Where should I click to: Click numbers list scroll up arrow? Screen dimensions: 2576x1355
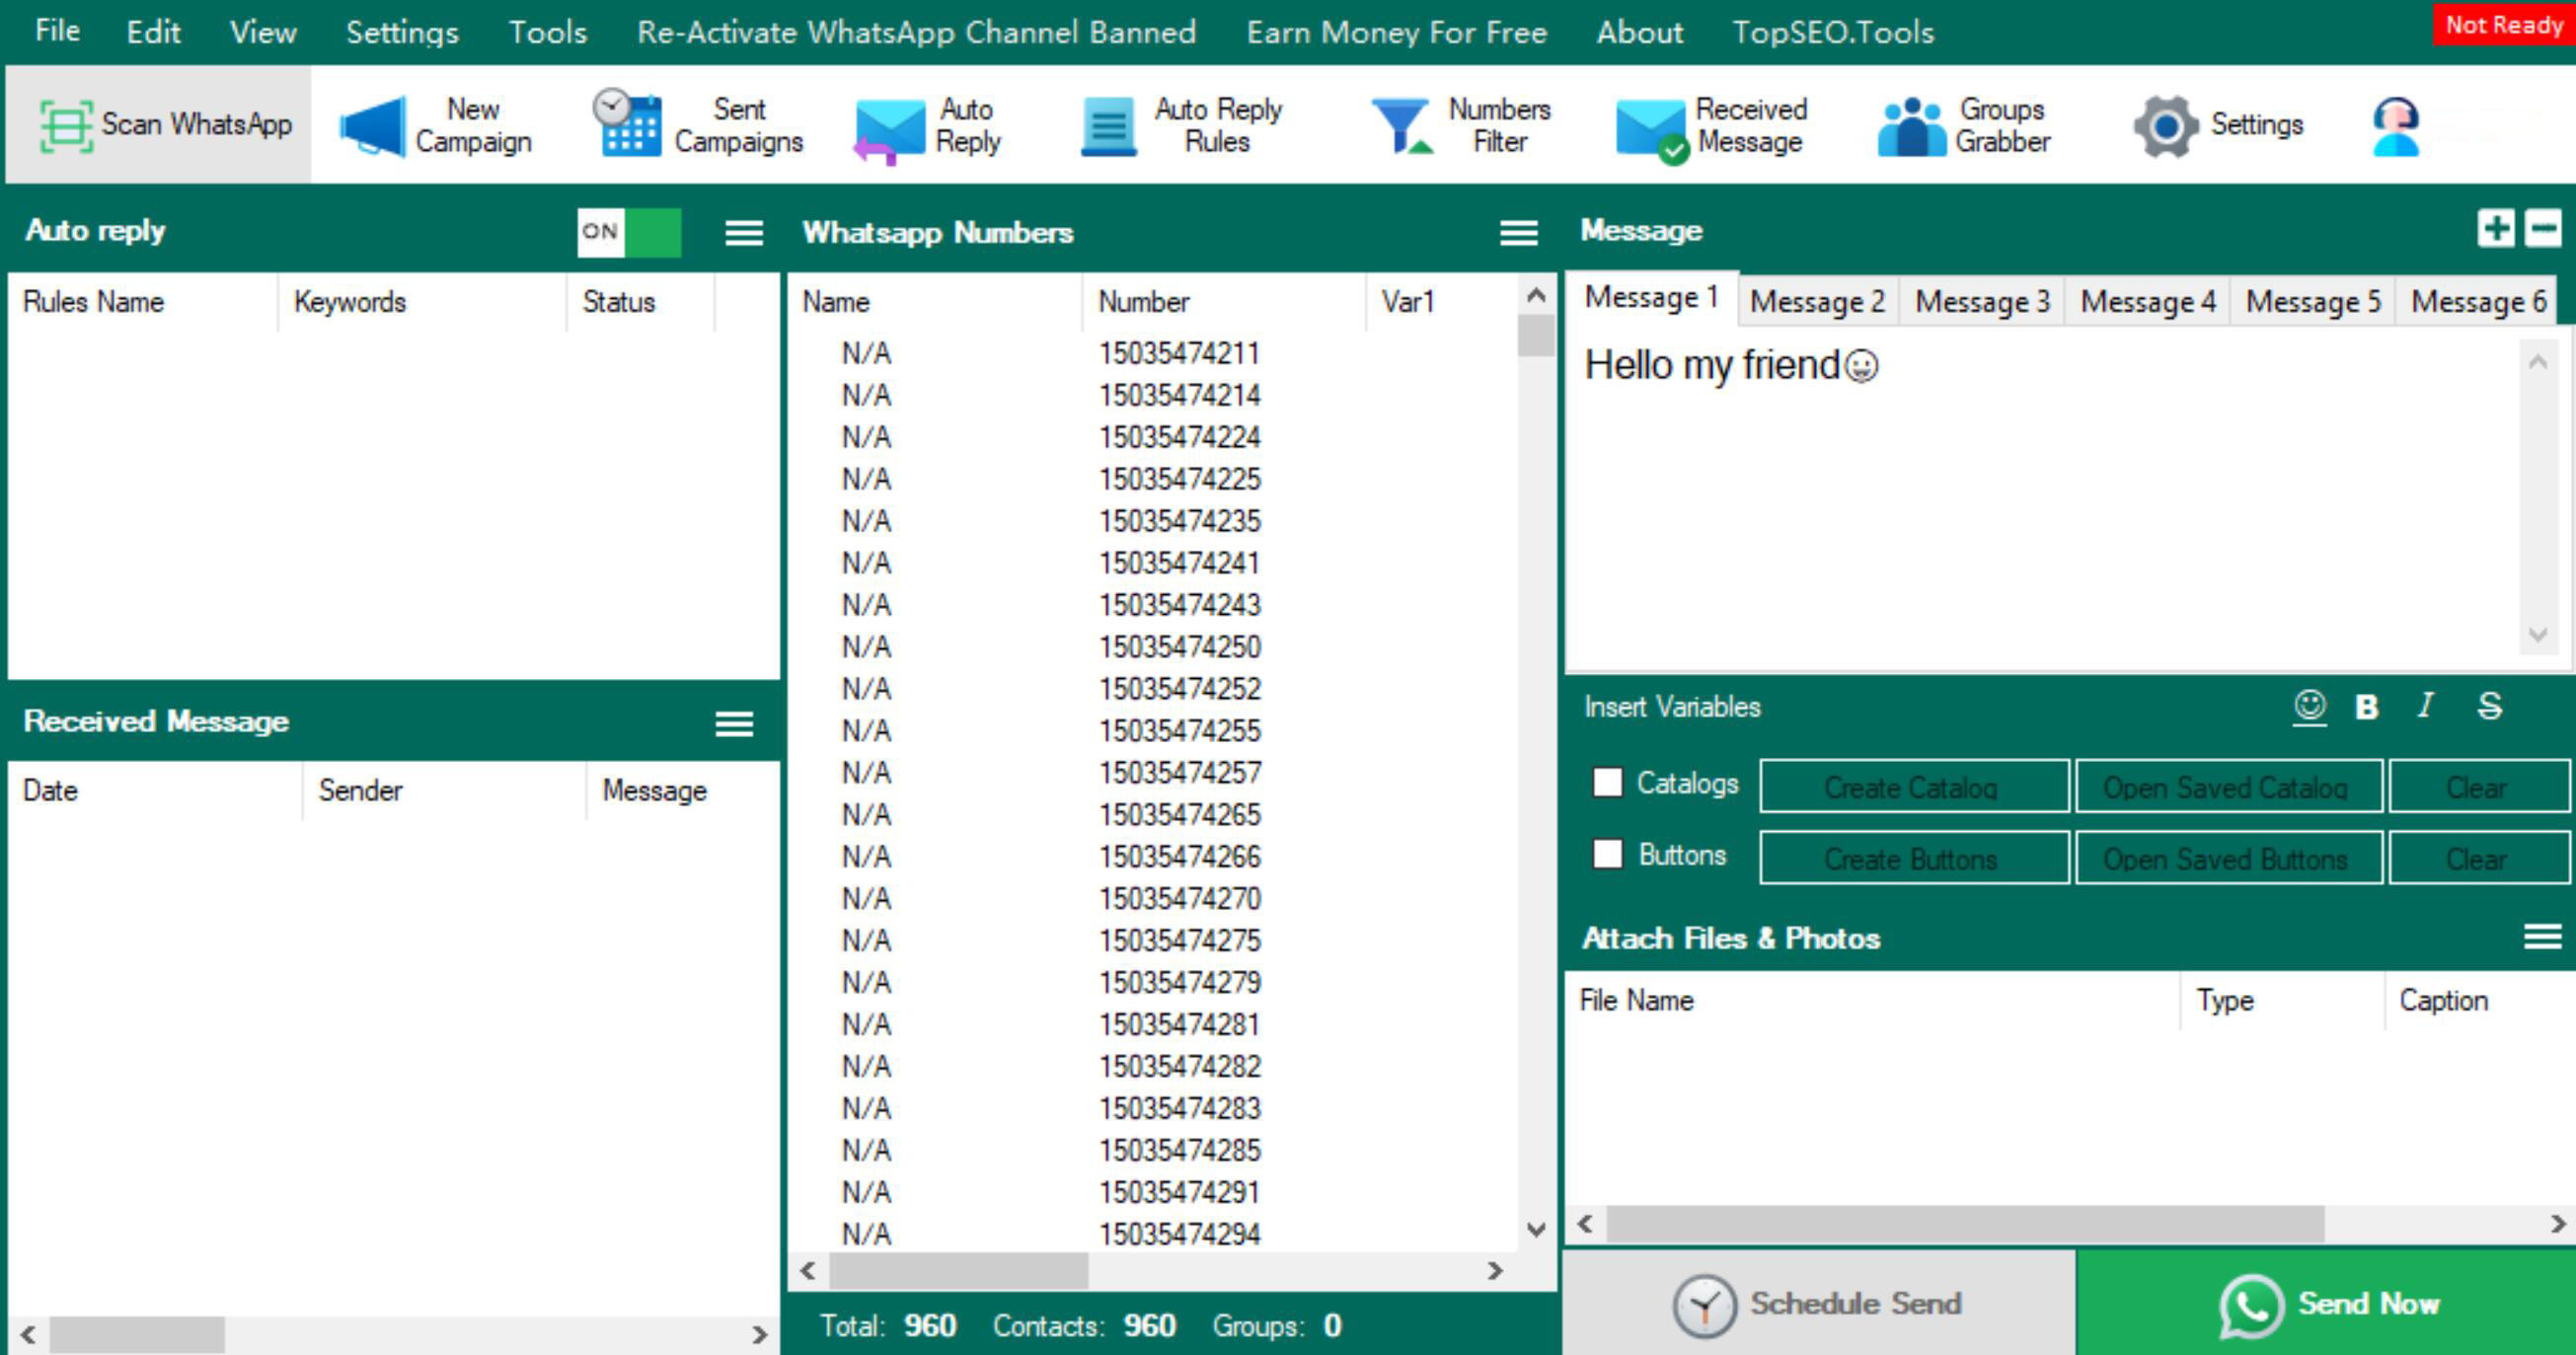(x=1536, y=295)
